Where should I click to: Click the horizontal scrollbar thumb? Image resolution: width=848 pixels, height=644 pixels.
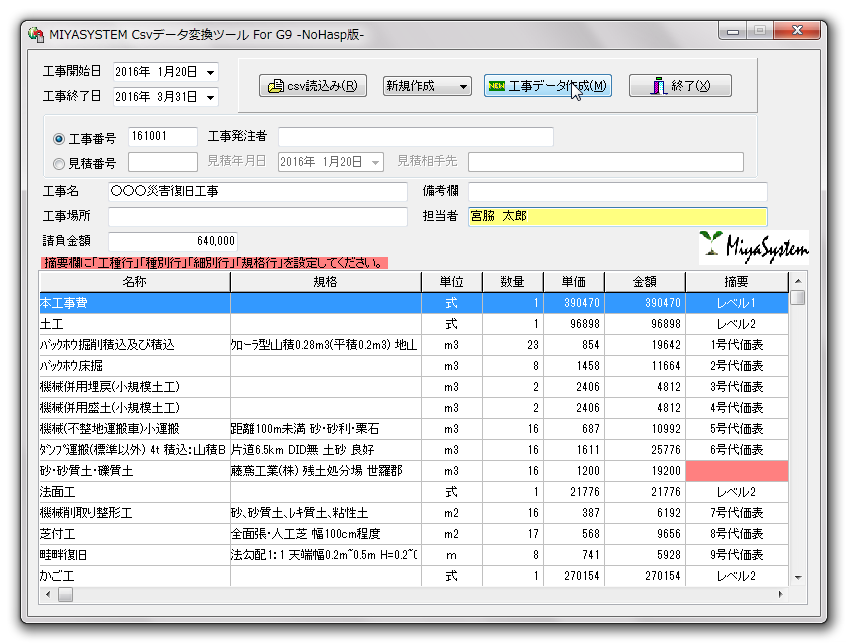[x=65, y=595]
